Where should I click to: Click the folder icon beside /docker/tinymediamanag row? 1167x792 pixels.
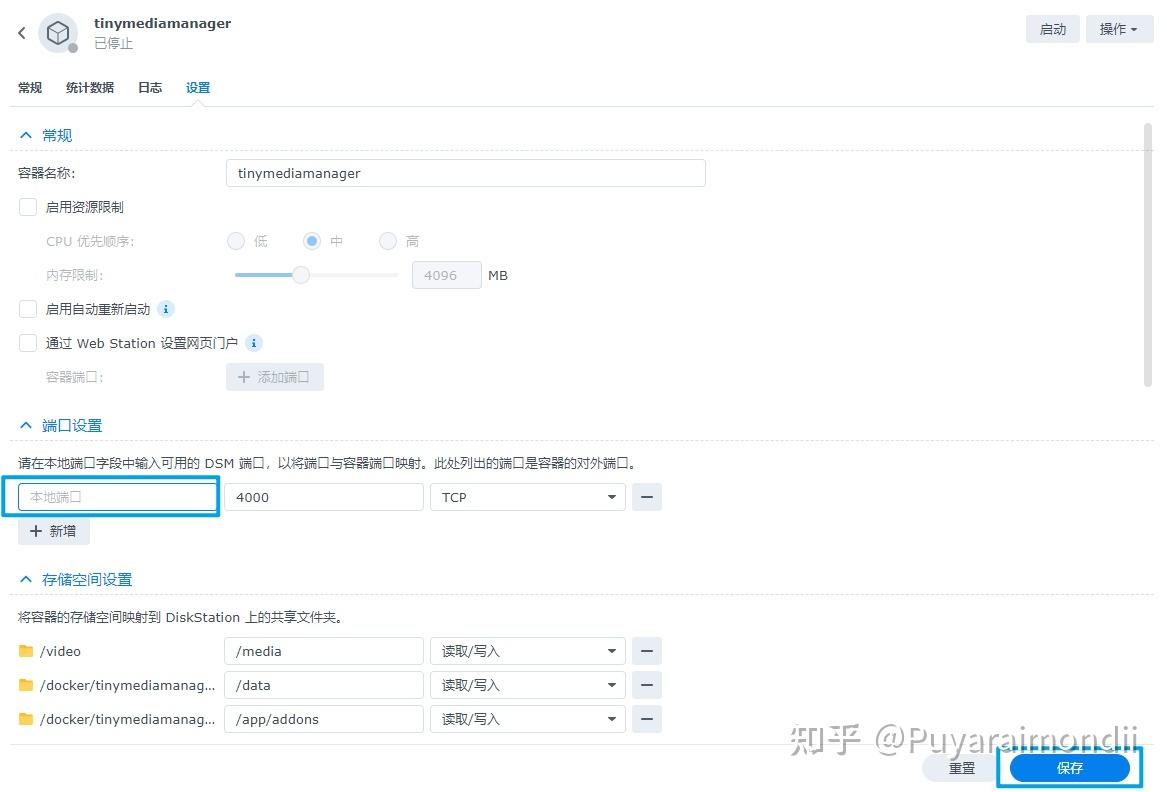(x=30, y=685)
